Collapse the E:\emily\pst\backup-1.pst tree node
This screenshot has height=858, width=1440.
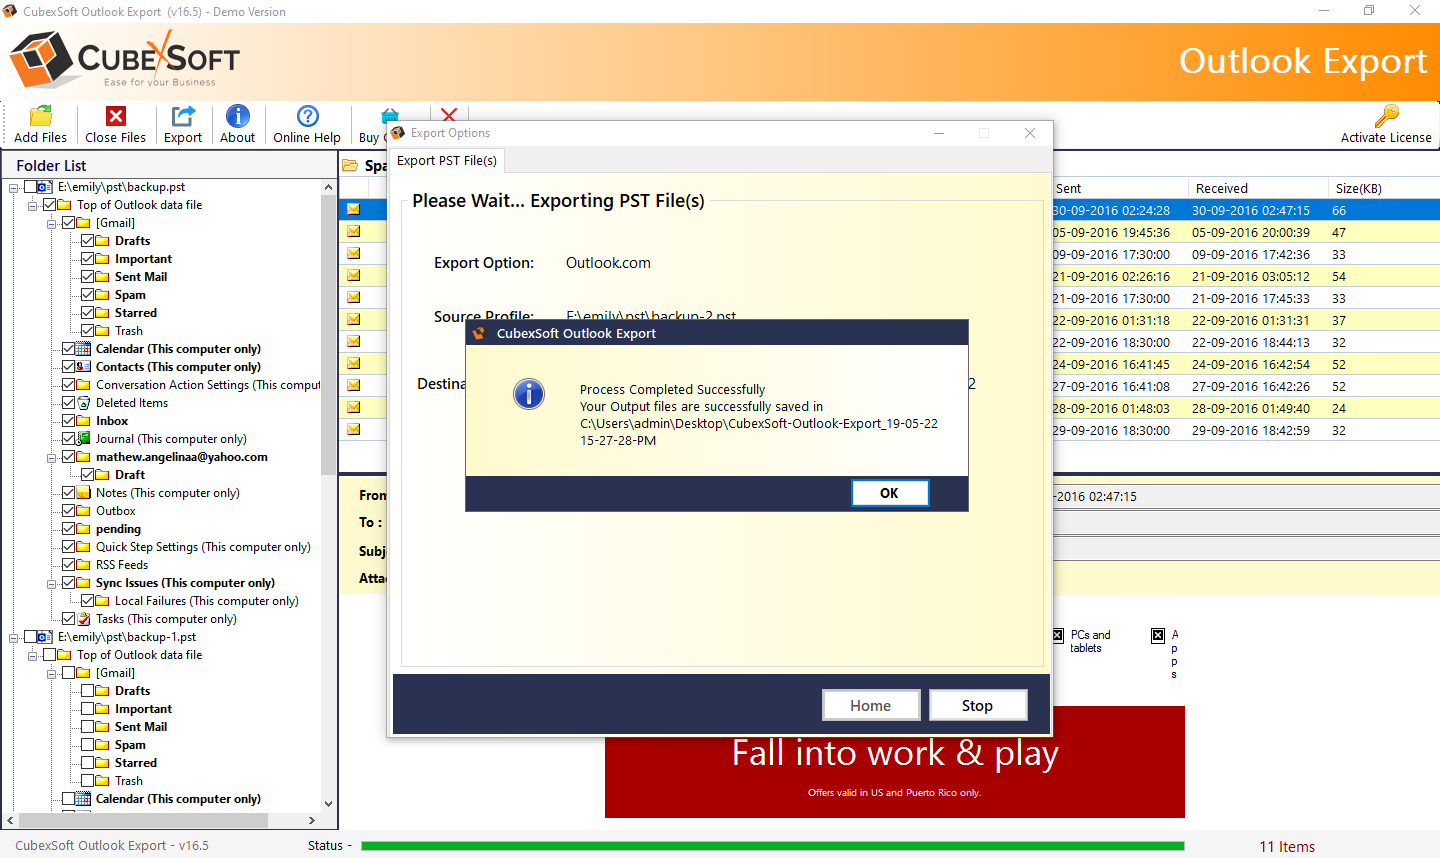14,637
